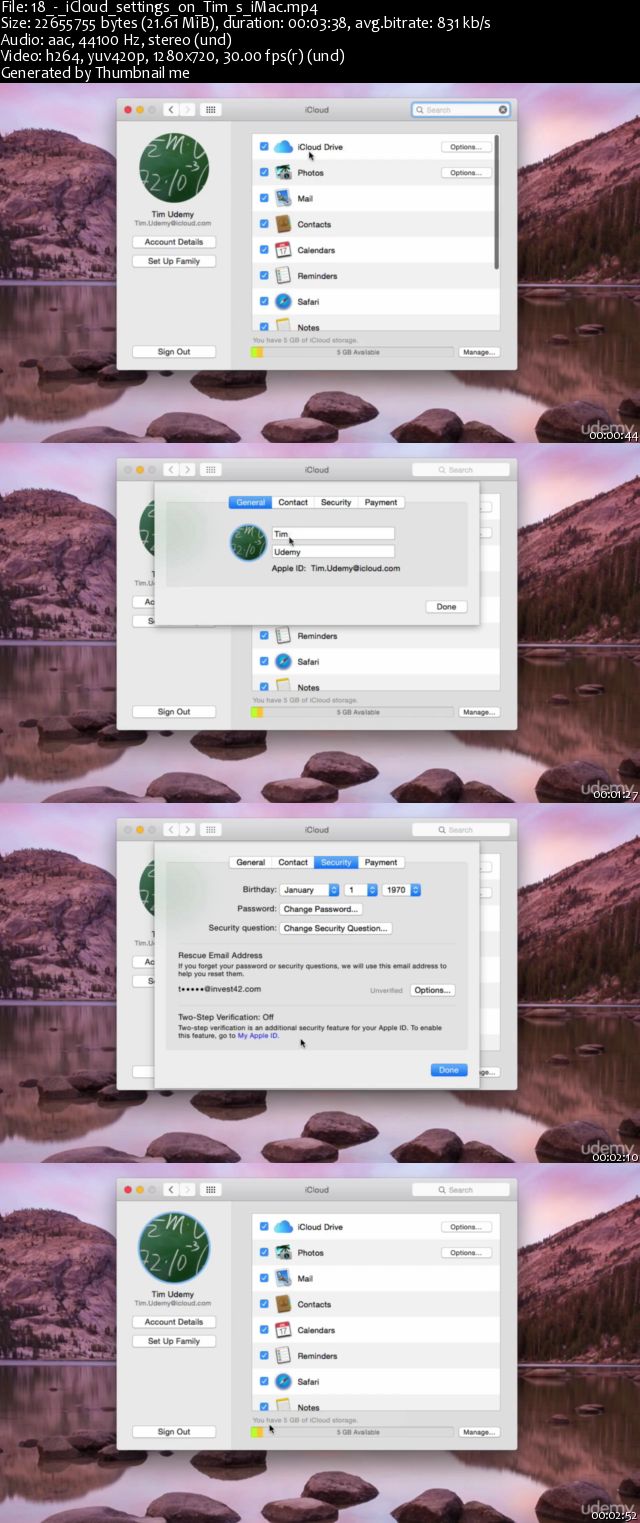Uncheck iCloud Drive checkbox in the 00:00:44 frame
The image size is (640, 1523).
click(264, 147)
